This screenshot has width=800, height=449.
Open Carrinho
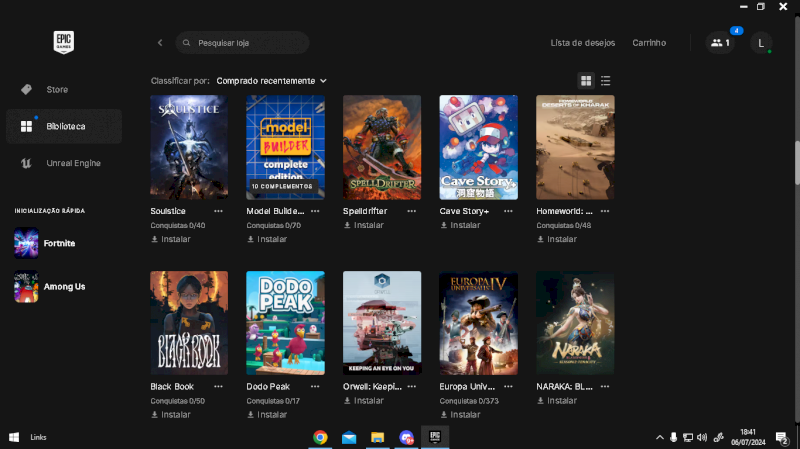[649, 43]
